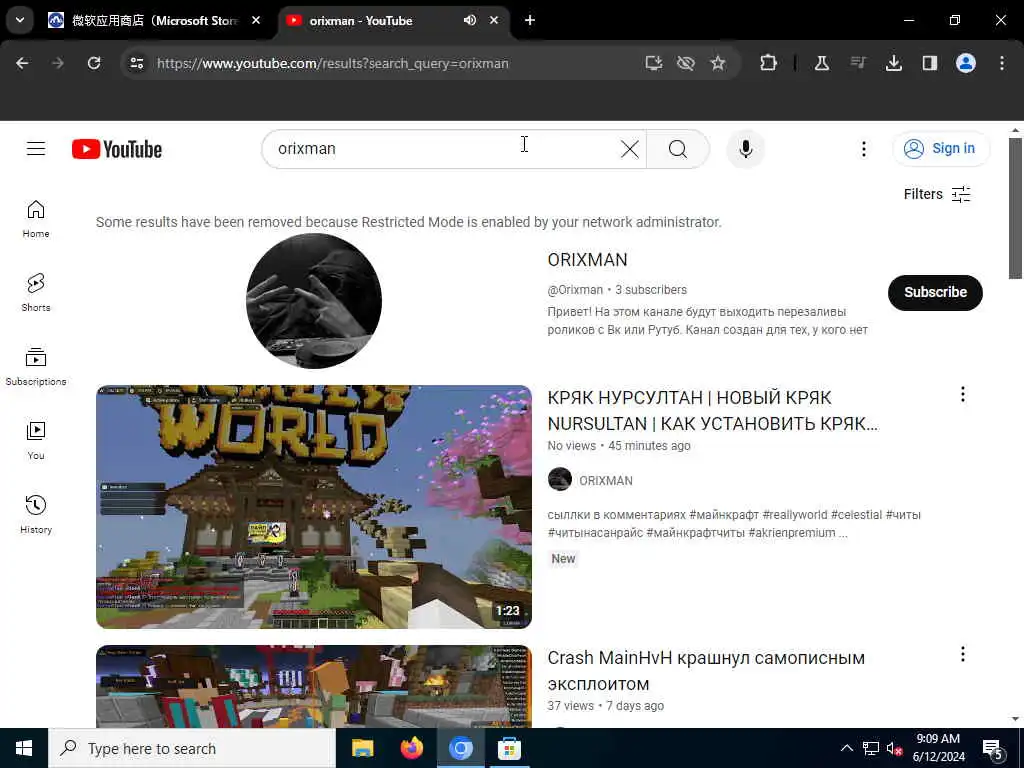The width and height of the screenshot is (1024, 768).
Task: Open the ORIXMAN channel title link
Action: pos(587,260)
